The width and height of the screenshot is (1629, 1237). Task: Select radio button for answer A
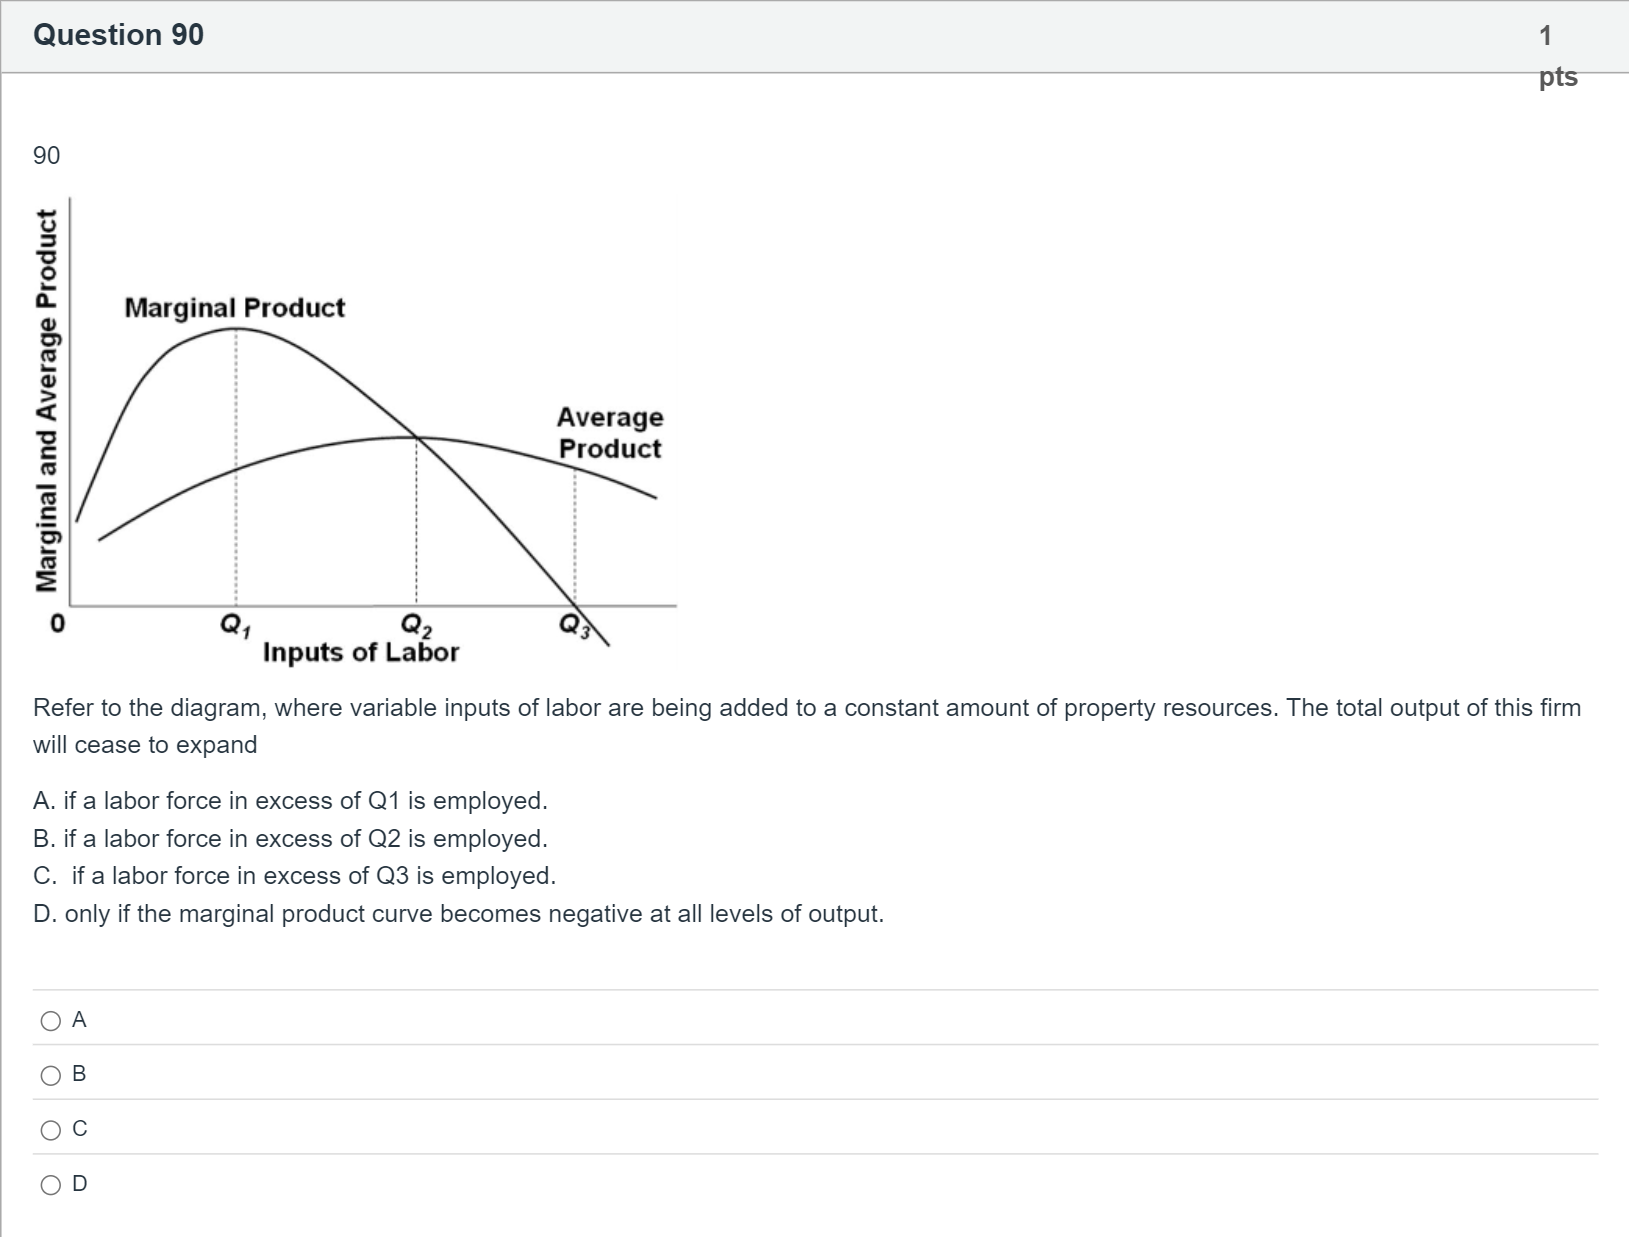click(x=50, y=1021)
